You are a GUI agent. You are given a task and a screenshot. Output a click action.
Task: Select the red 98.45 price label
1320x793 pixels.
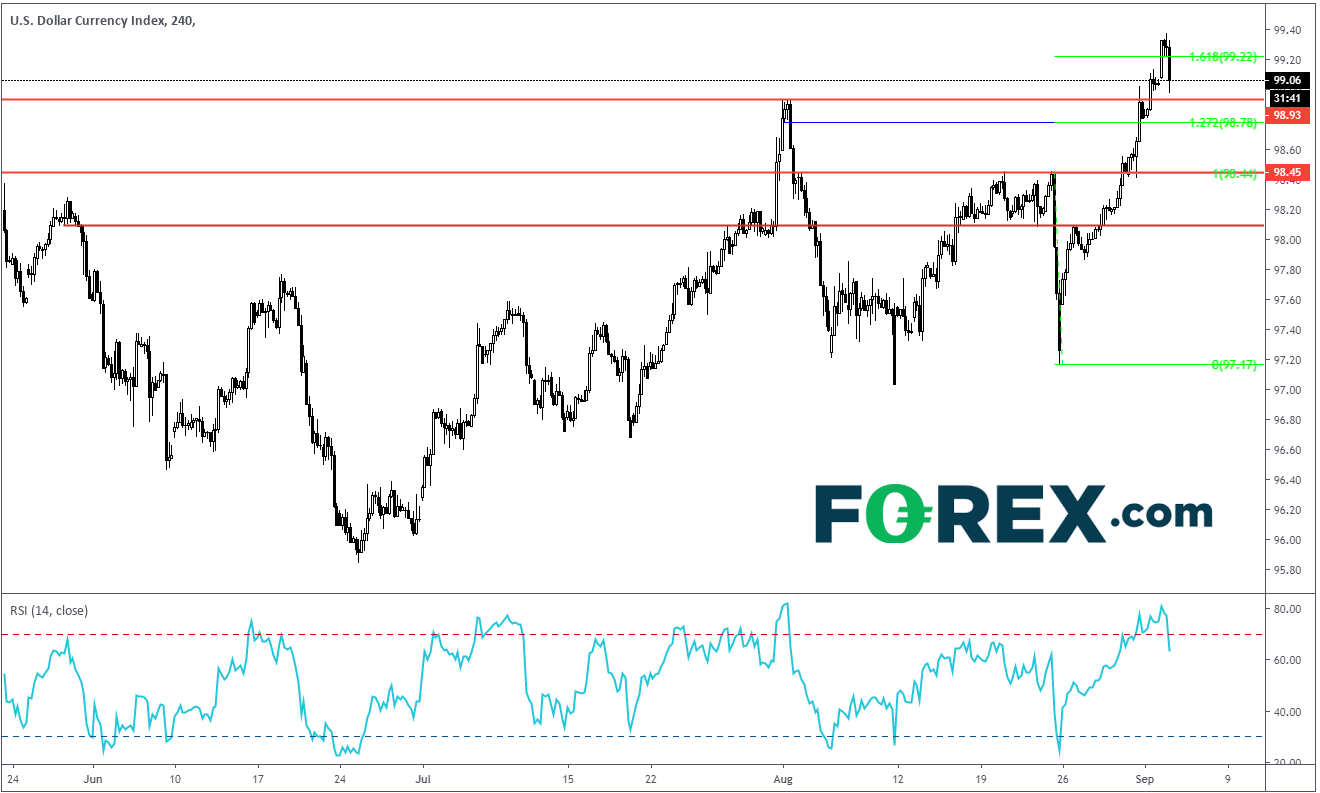(x=1289, y=172)
